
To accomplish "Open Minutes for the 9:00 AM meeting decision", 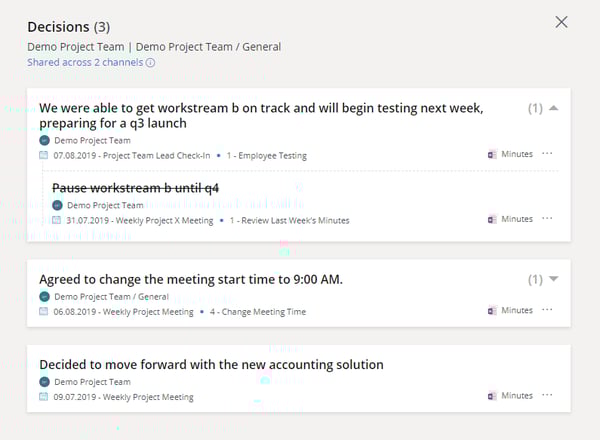I will point(510,310).
